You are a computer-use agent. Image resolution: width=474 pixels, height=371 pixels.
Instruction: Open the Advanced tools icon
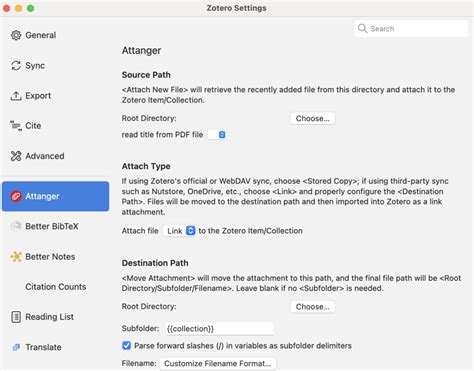[x=16, y=156]
